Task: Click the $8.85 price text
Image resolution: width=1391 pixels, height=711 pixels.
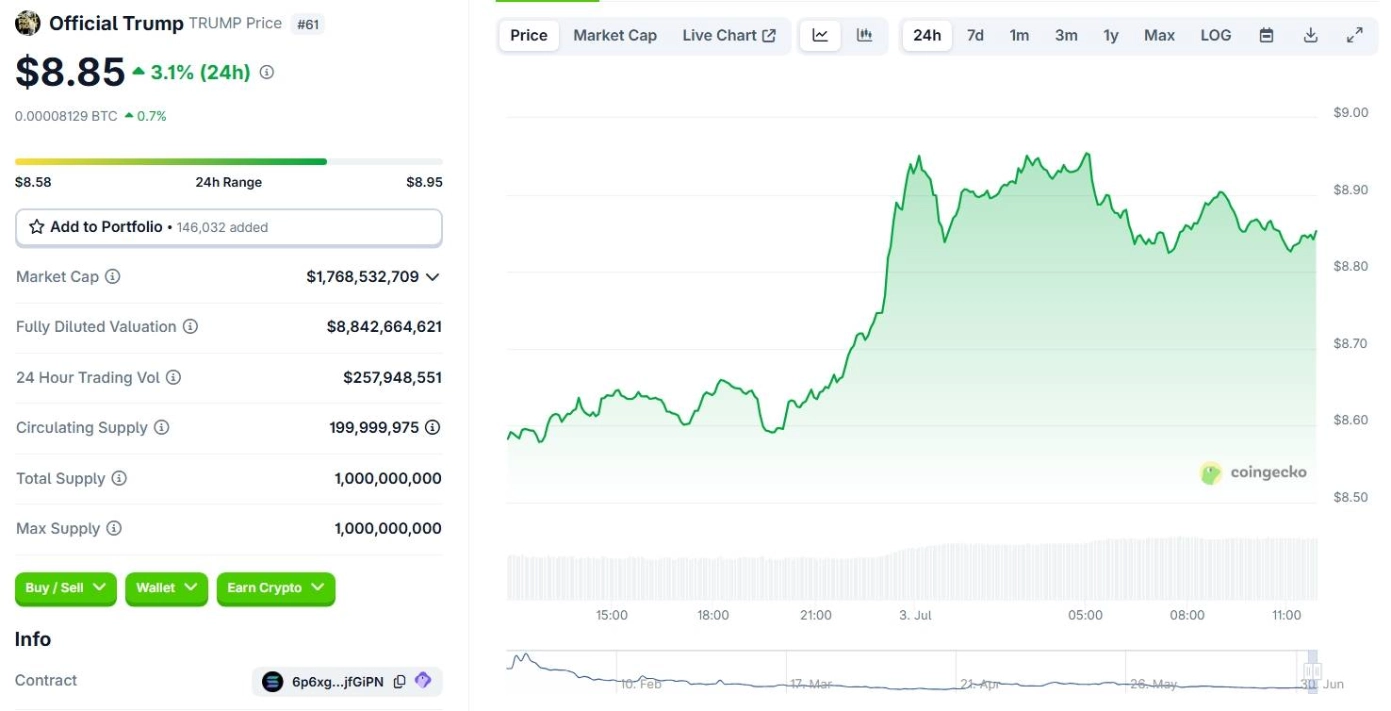Action: [70, 72]
